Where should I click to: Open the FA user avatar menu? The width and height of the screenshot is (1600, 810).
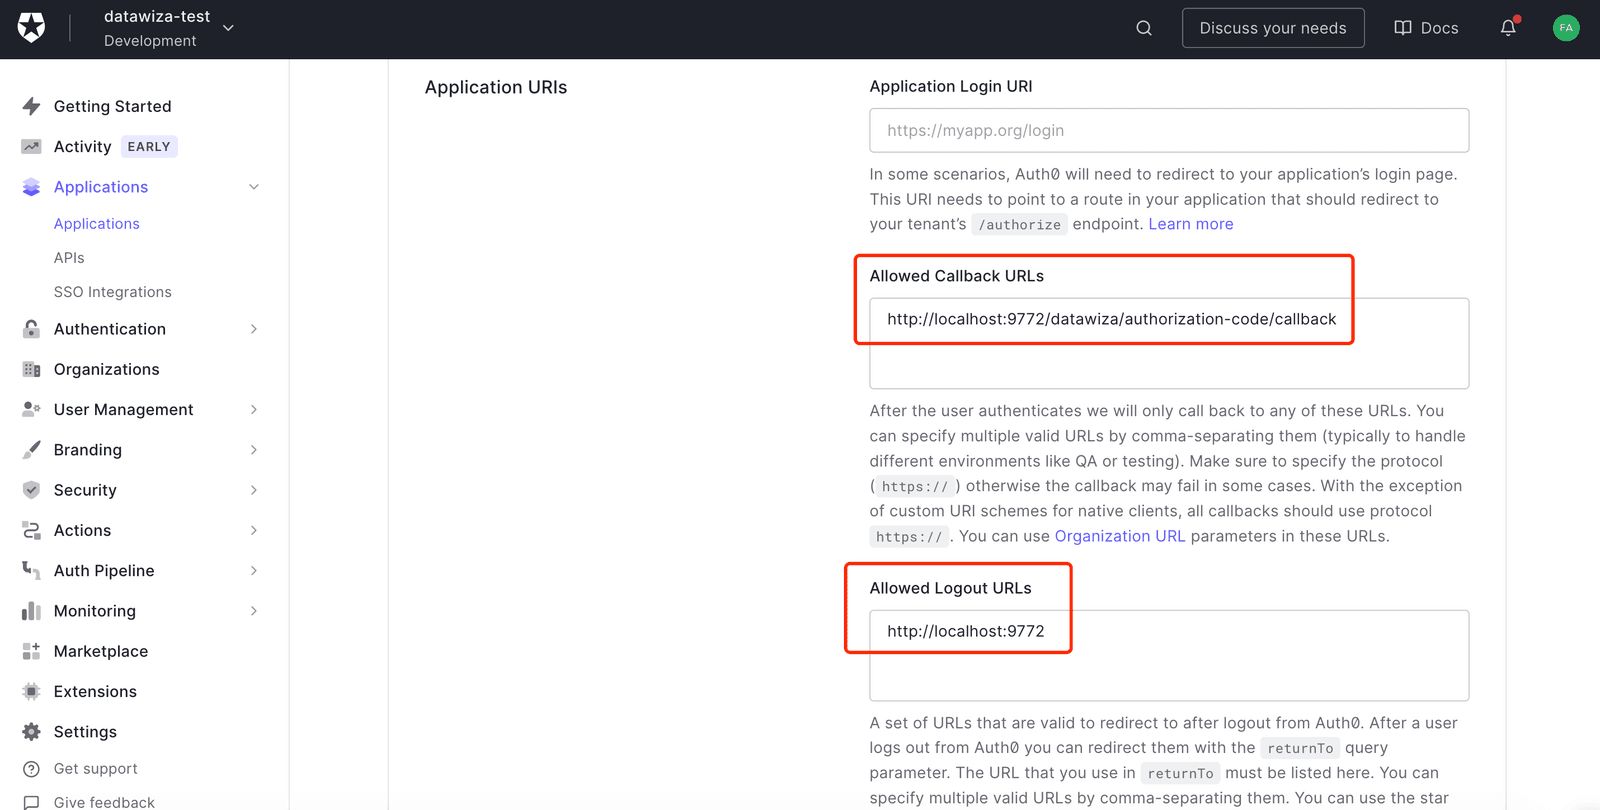(x=1566, y=28)
